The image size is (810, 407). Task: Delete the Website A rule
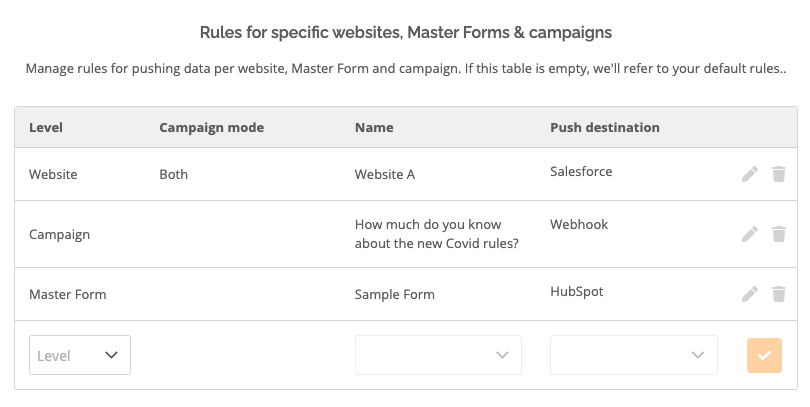tap(778, 174)
